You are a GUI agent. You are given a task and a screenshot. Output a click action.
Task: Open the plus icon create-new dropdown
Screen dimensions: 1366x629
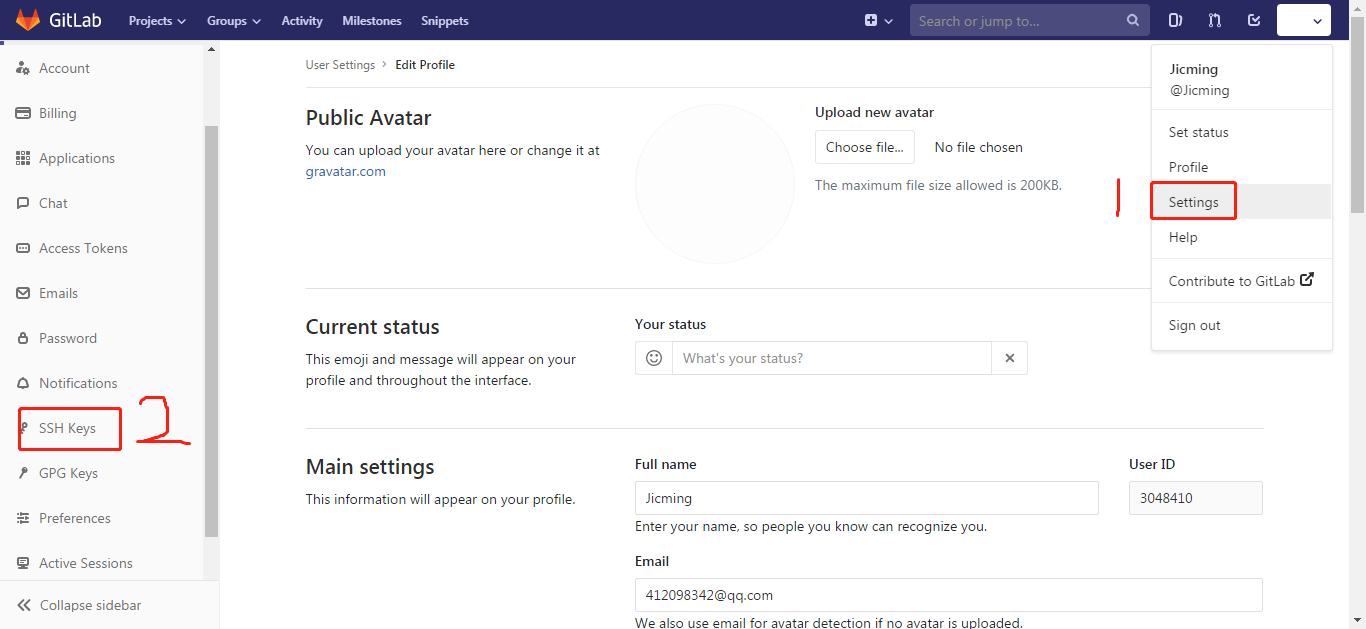(x=878, y=20)
